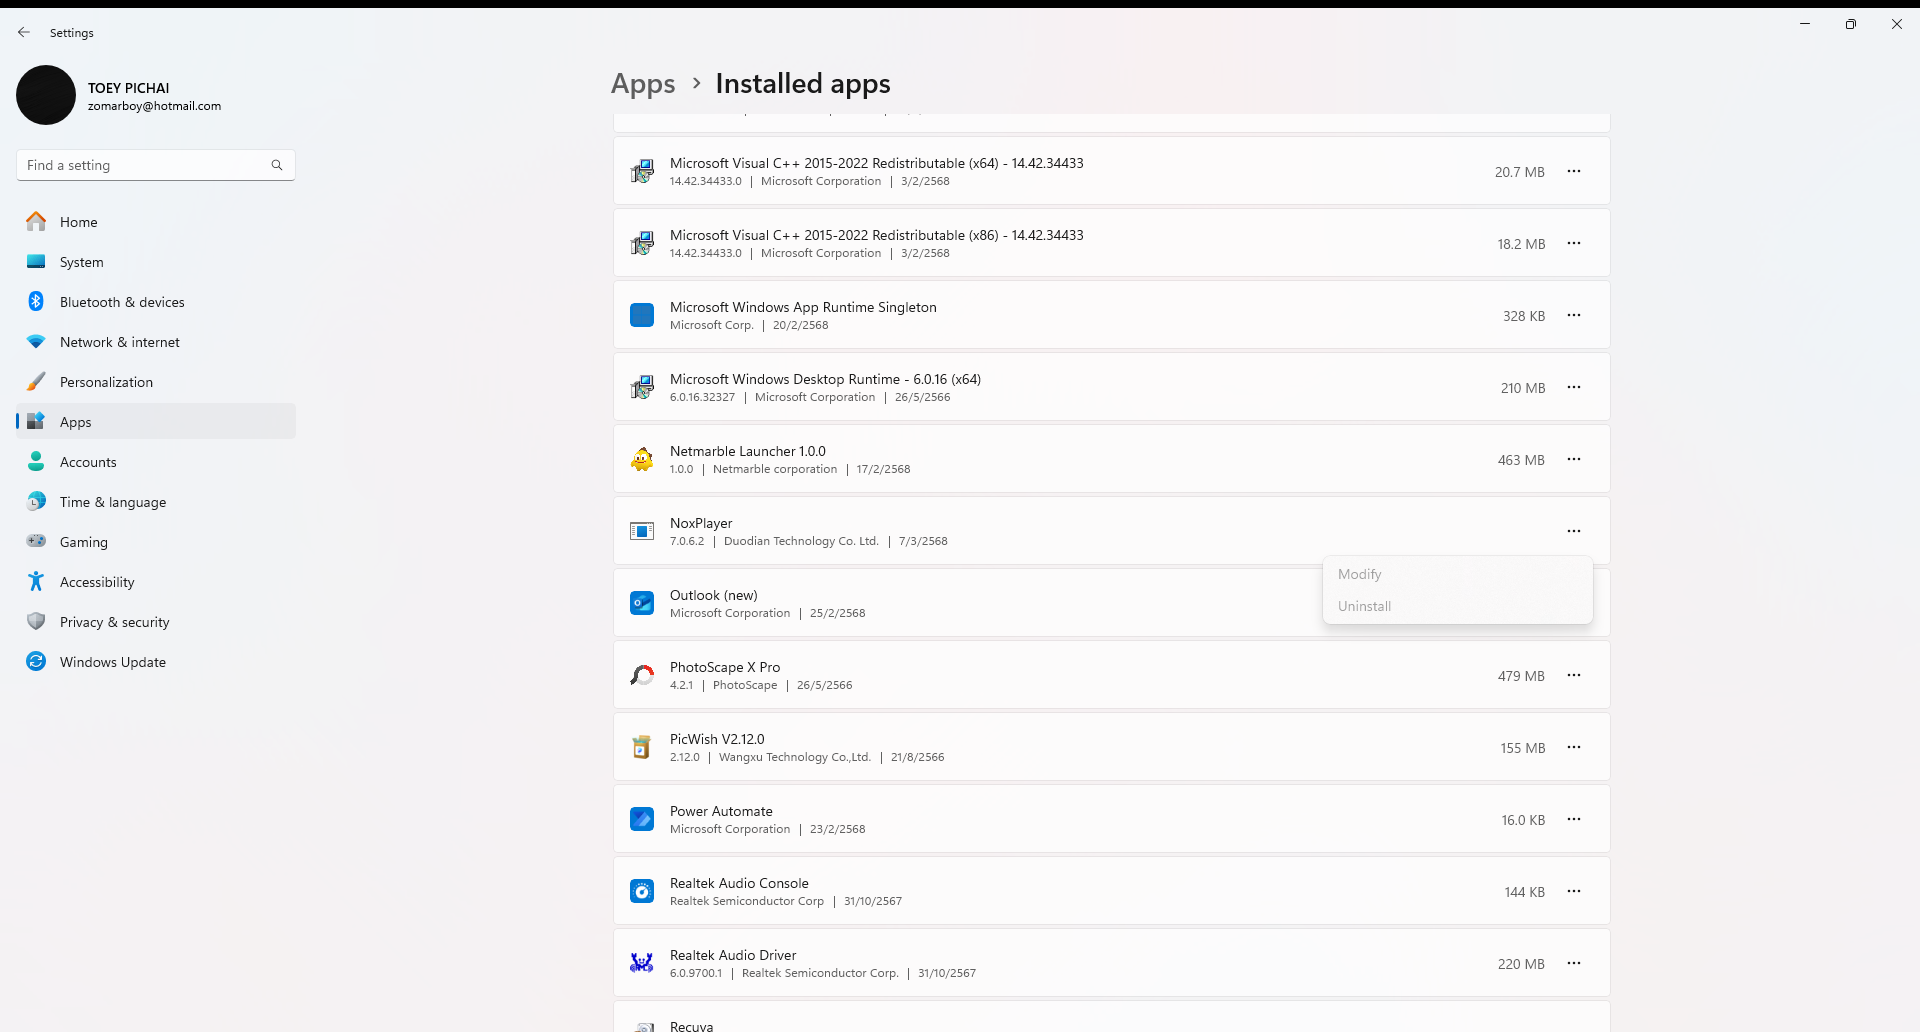Open more options for Realtek Audio Console
The width and height of the screenshot is (1920, 1032).
click(1574, 891)
